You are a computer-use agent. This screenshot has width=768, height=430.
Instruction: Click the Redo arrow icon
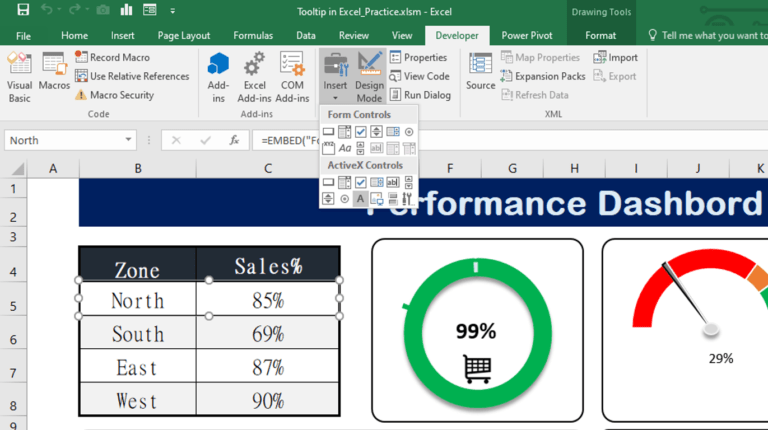[74, 9]
